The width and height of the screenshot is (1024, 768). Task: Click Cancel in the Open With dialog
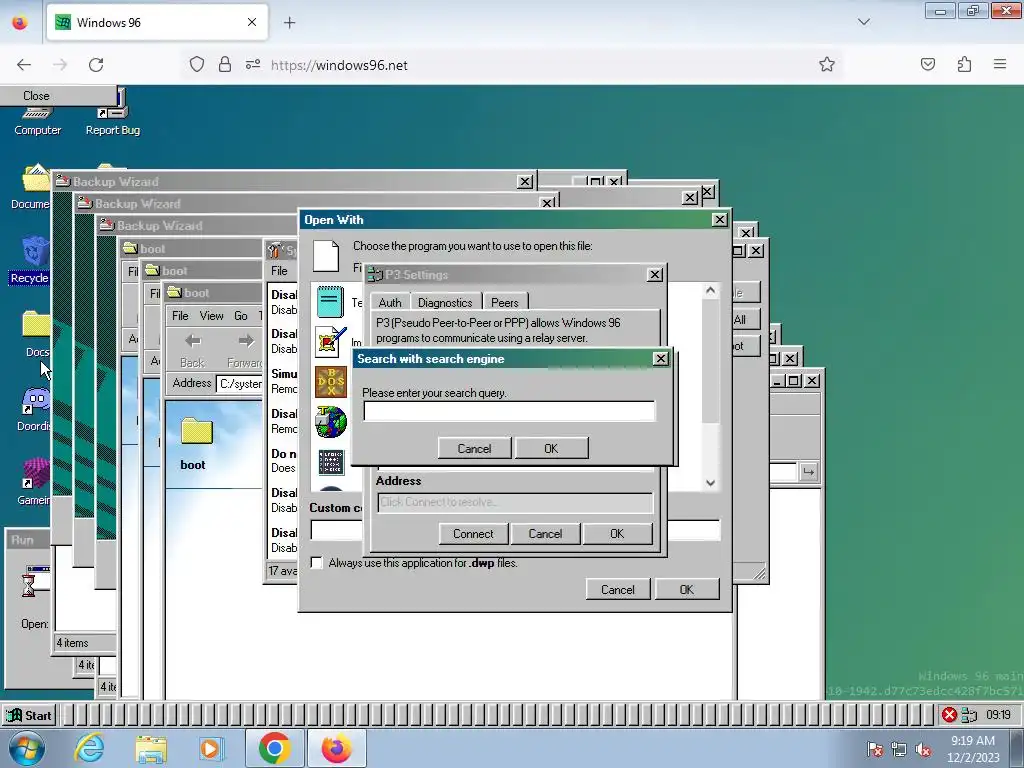(x=618, y=590)
